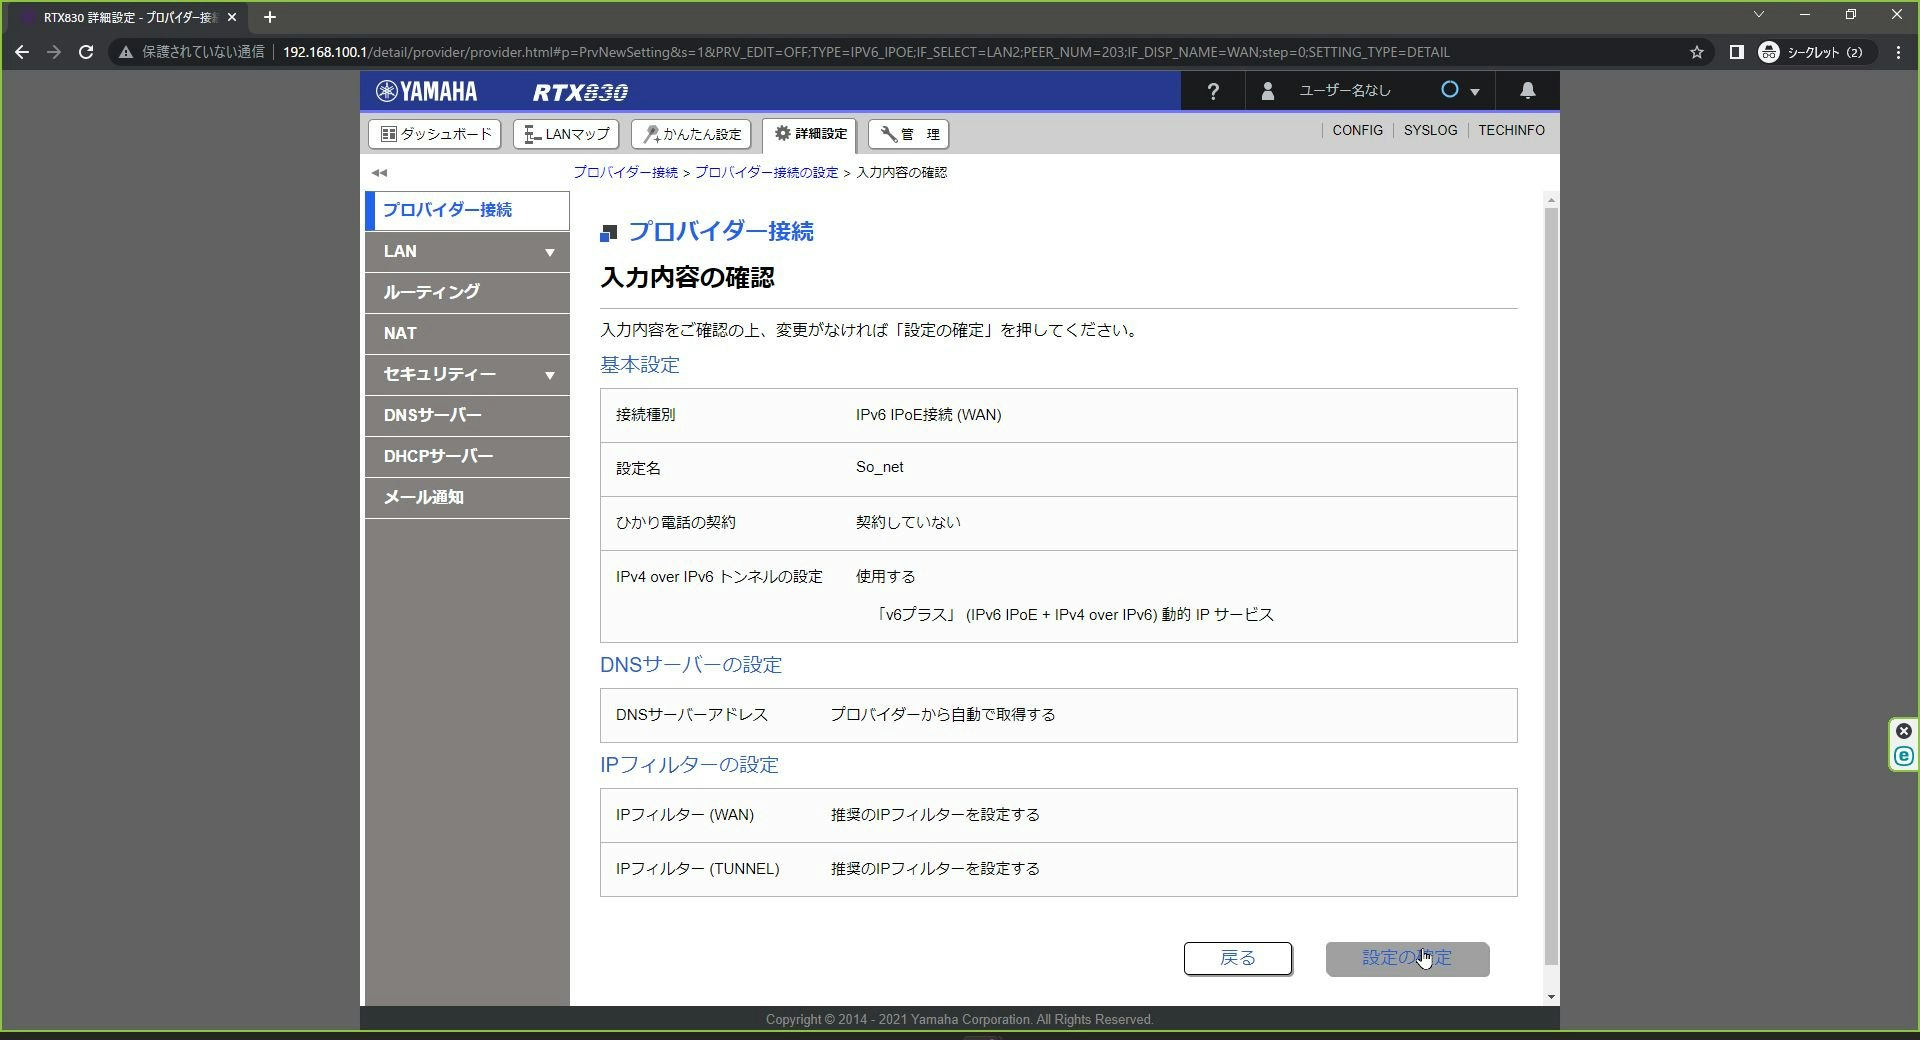
Task: Open the help panel via question mark icon
Action: click(1212, 90)
